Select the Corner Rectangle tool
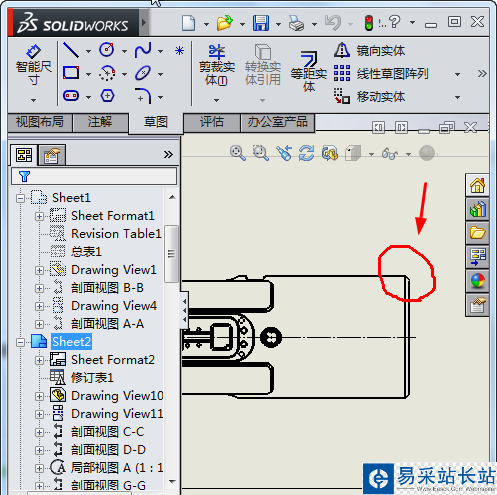Viewport: 497px width, 495px height. (71, 73)
